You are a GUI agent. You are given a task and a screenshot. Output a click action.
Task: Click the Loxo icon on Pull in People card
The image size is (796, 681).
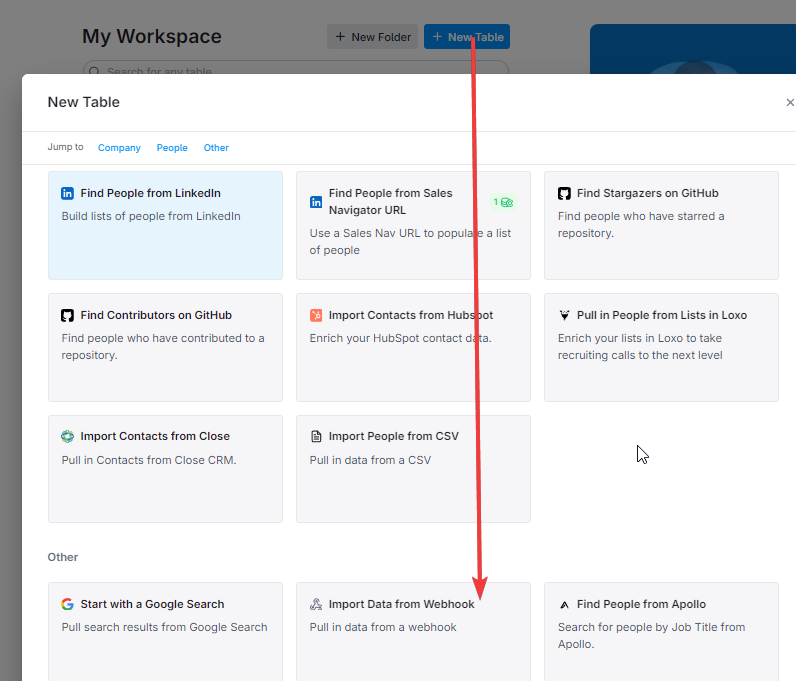[564, 316]
